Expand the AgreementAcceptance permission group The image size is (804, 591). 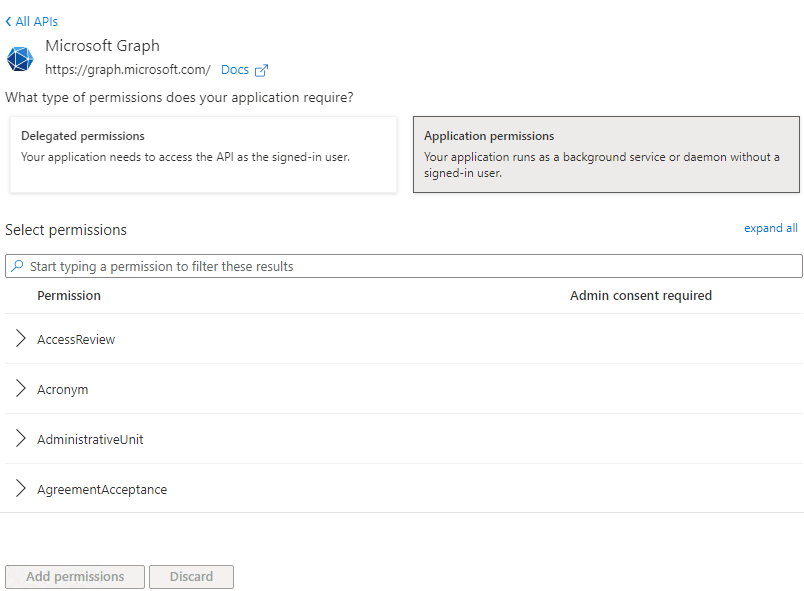click(20, 488)
